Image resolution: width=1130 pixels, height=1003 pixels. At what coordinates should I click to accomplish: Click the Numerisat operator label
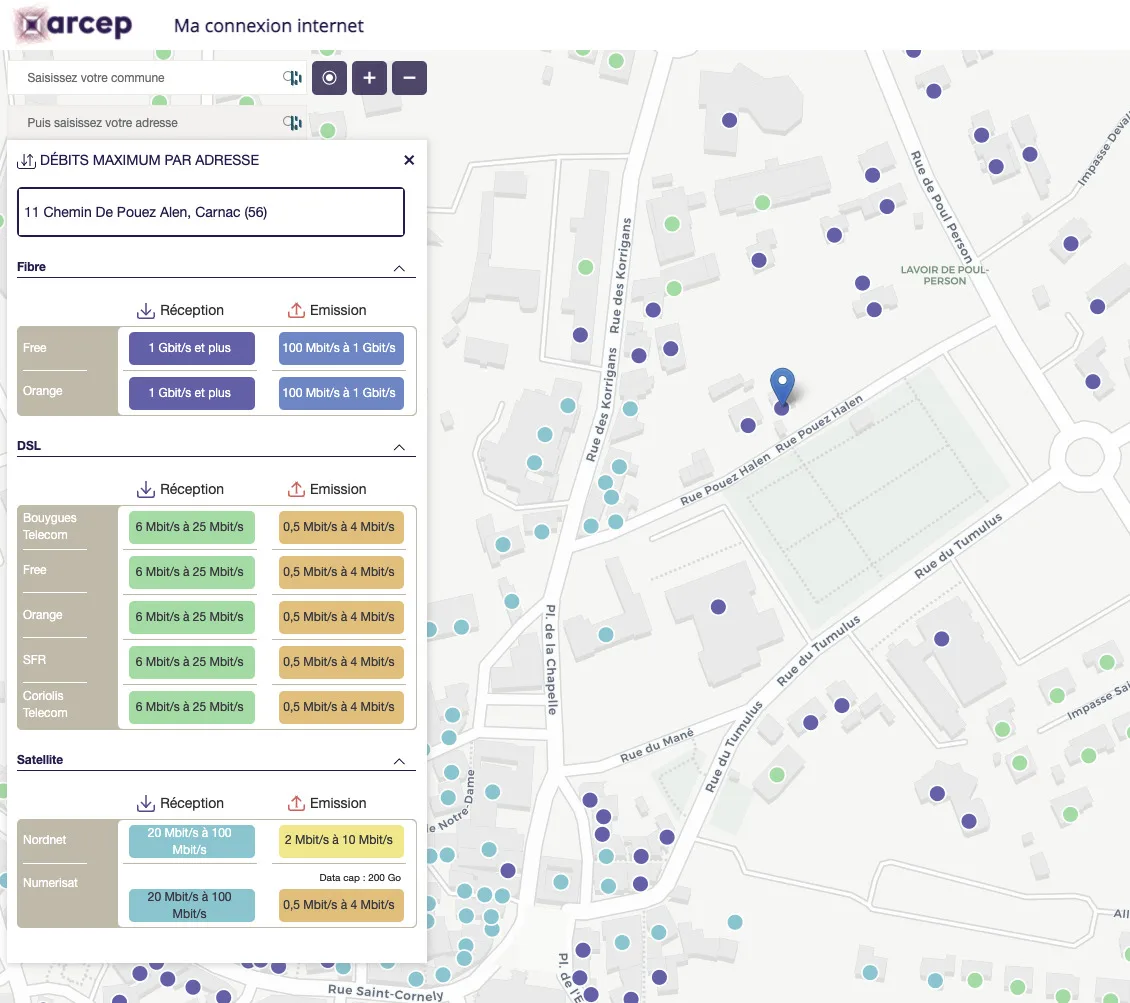[50, 883]
